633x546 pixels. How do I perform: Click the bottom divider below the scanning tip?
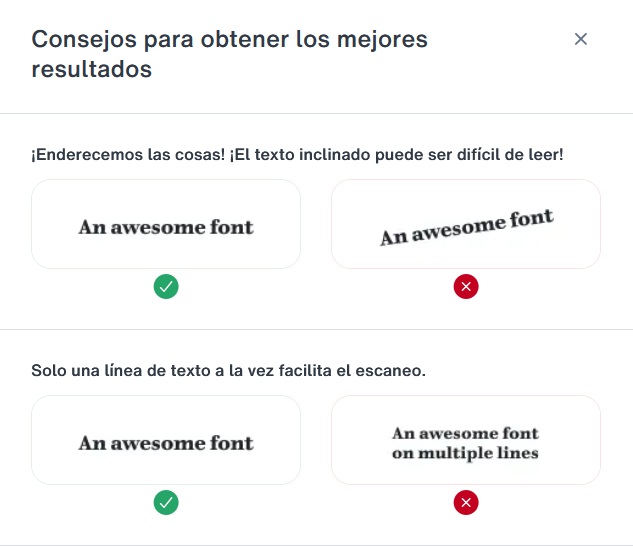pos(316,544)
